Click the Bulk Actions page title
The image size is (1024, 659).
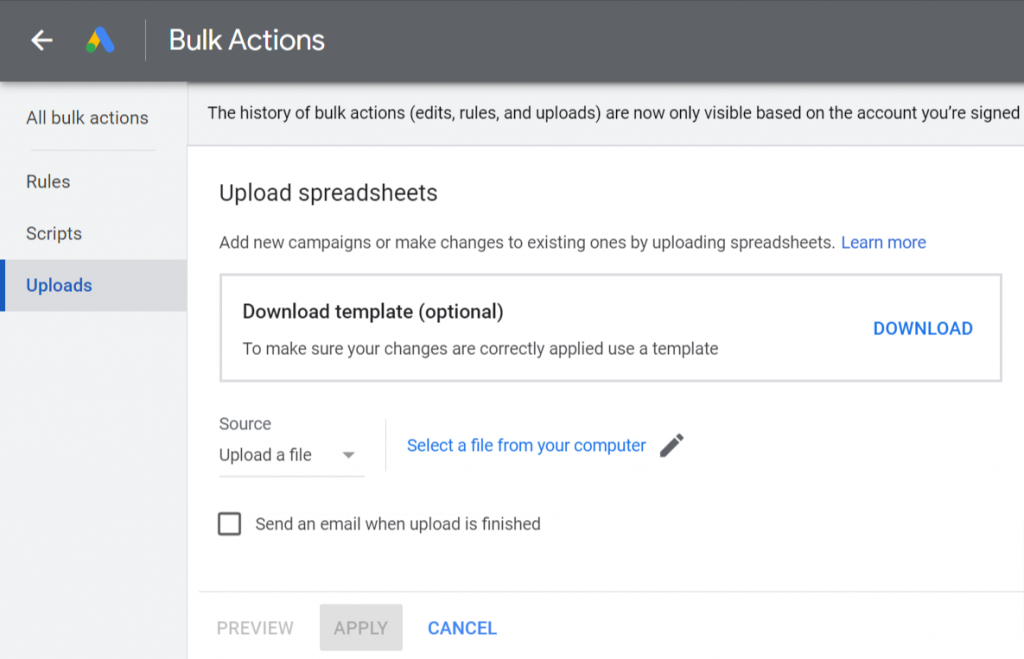click(x=247, y=40)
